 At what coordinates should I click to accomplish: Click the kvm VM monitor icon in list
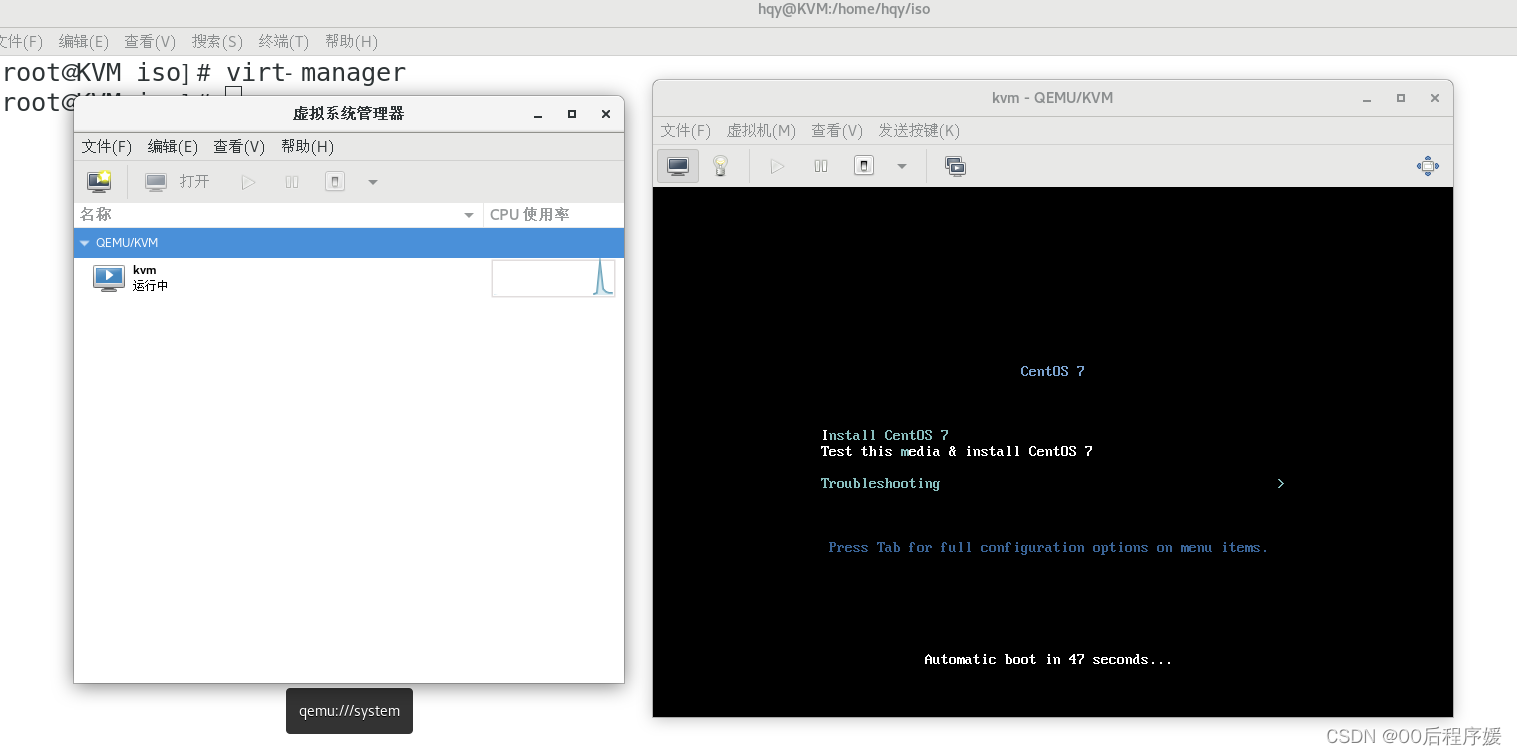tap(109, 278)
